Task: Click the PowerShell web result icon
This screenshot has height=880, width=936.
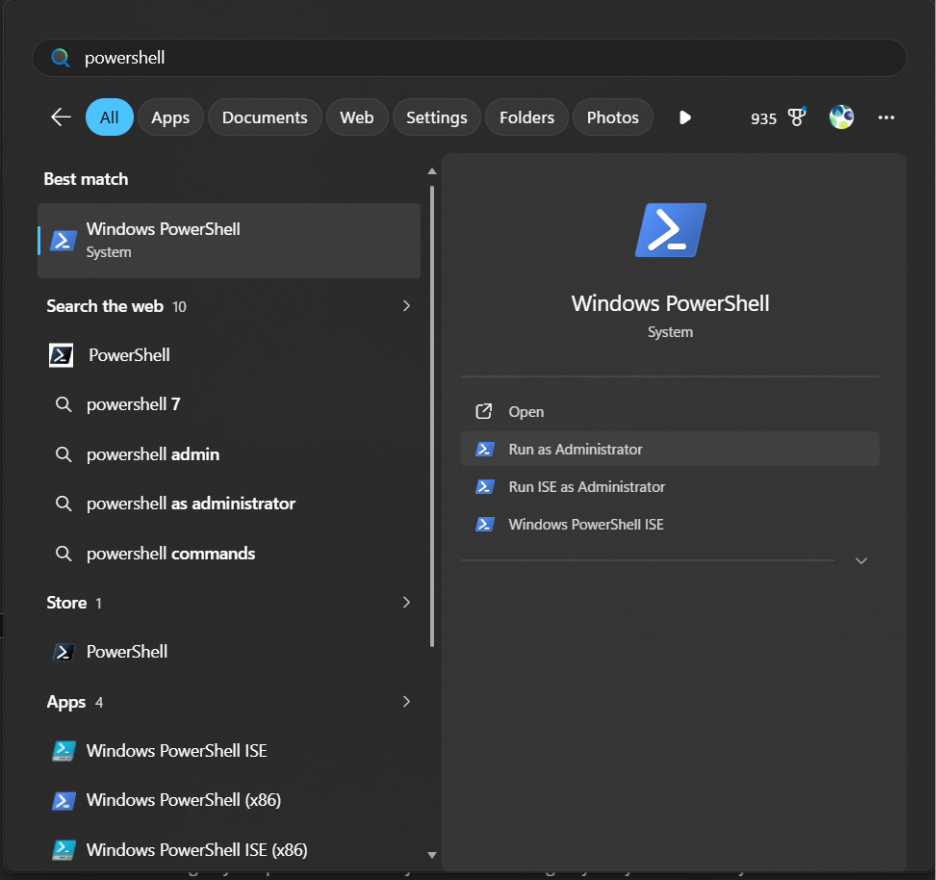Action: point(61,355)
